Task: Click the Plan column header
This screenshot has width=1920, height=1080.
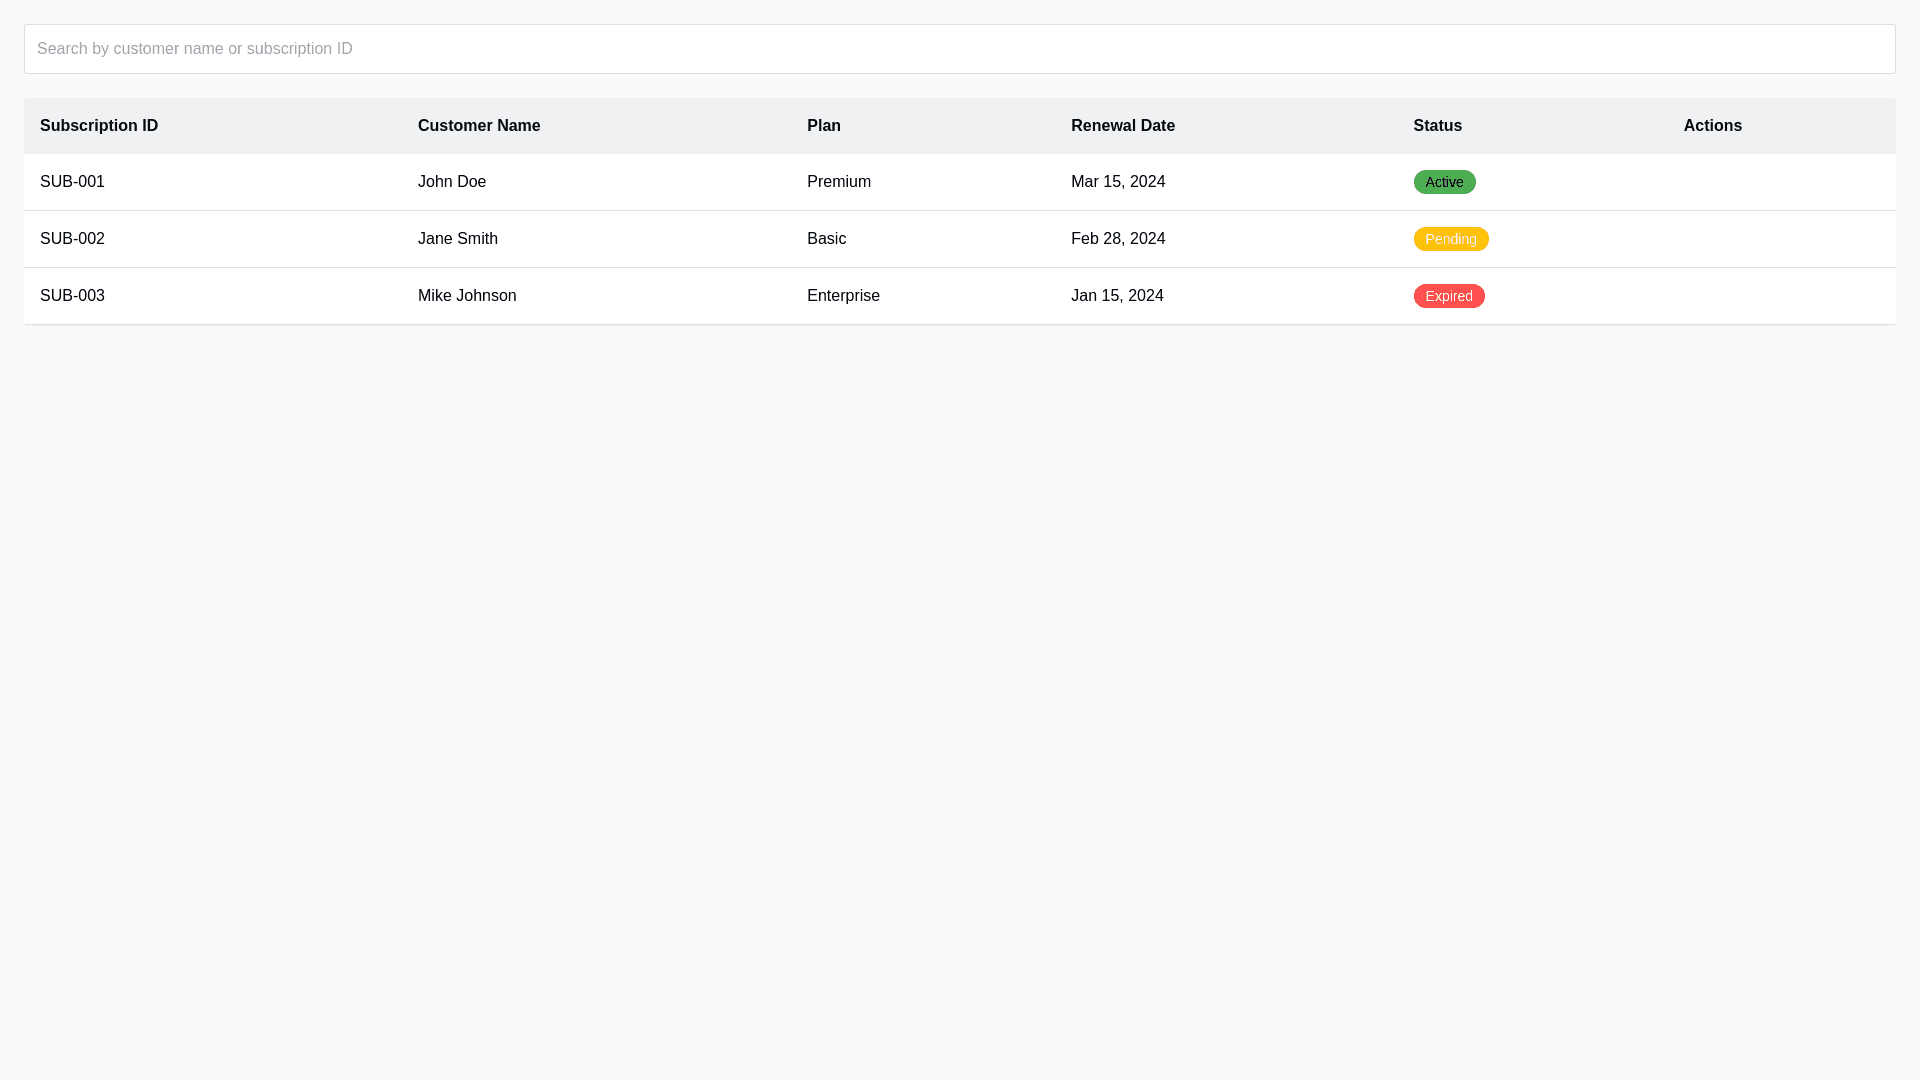Action: (824, 126)
